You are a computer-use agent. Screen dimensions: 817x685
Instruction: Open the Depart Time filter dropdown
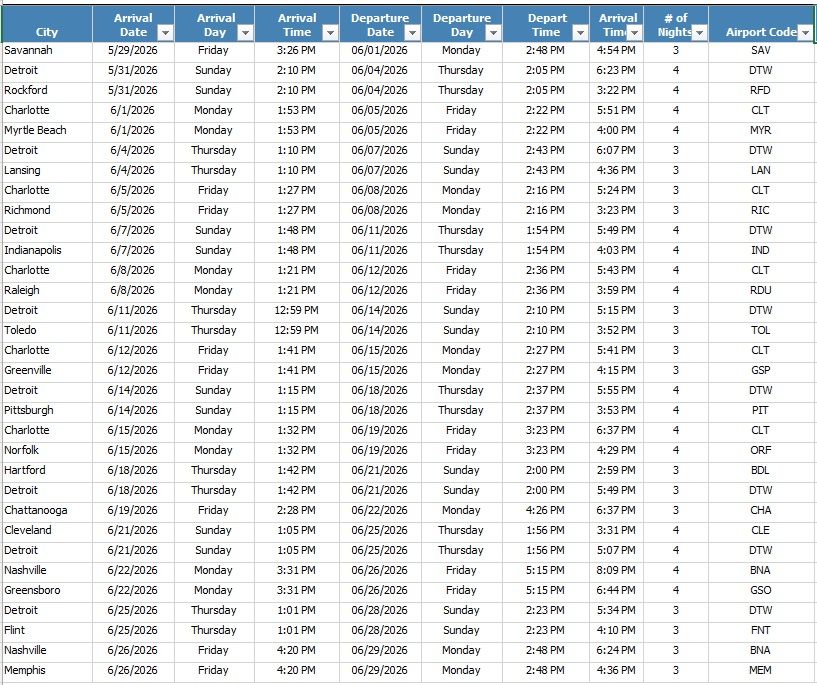tap(580, 33)
